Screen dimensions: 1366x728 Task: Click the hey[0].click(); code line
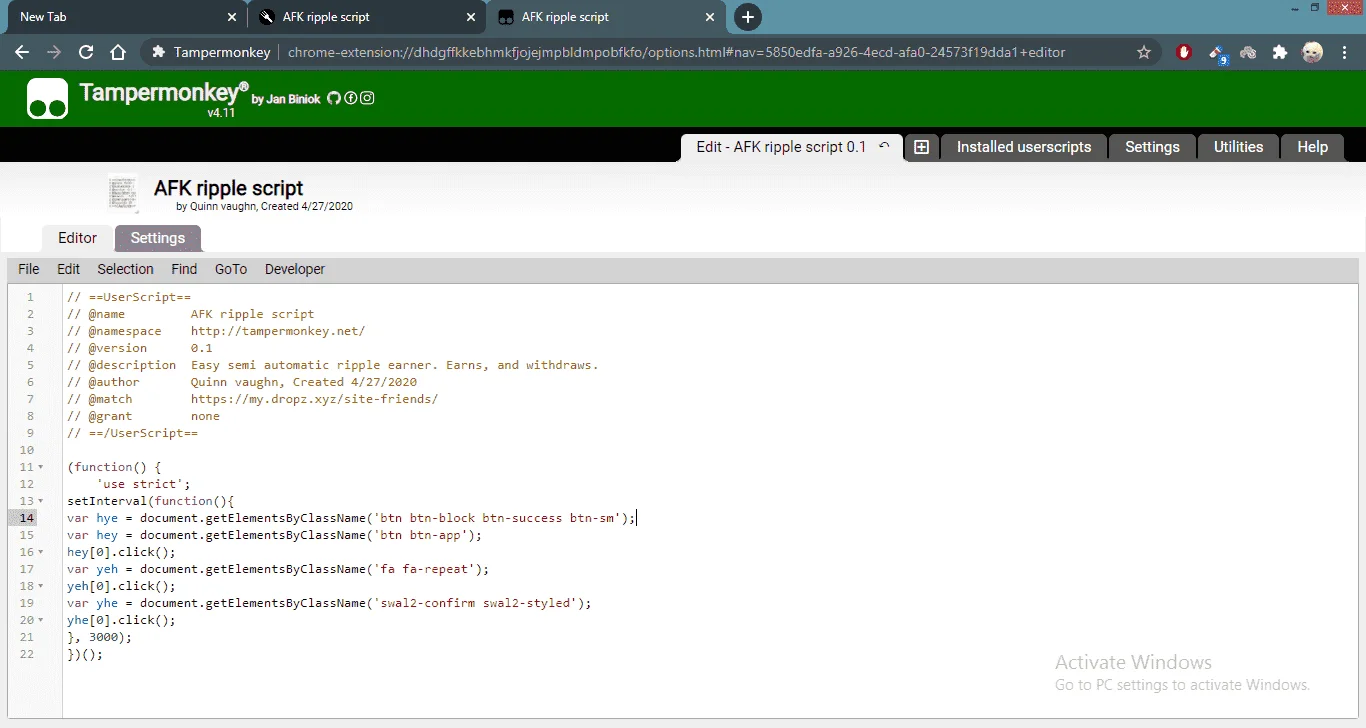pos(121,552)
